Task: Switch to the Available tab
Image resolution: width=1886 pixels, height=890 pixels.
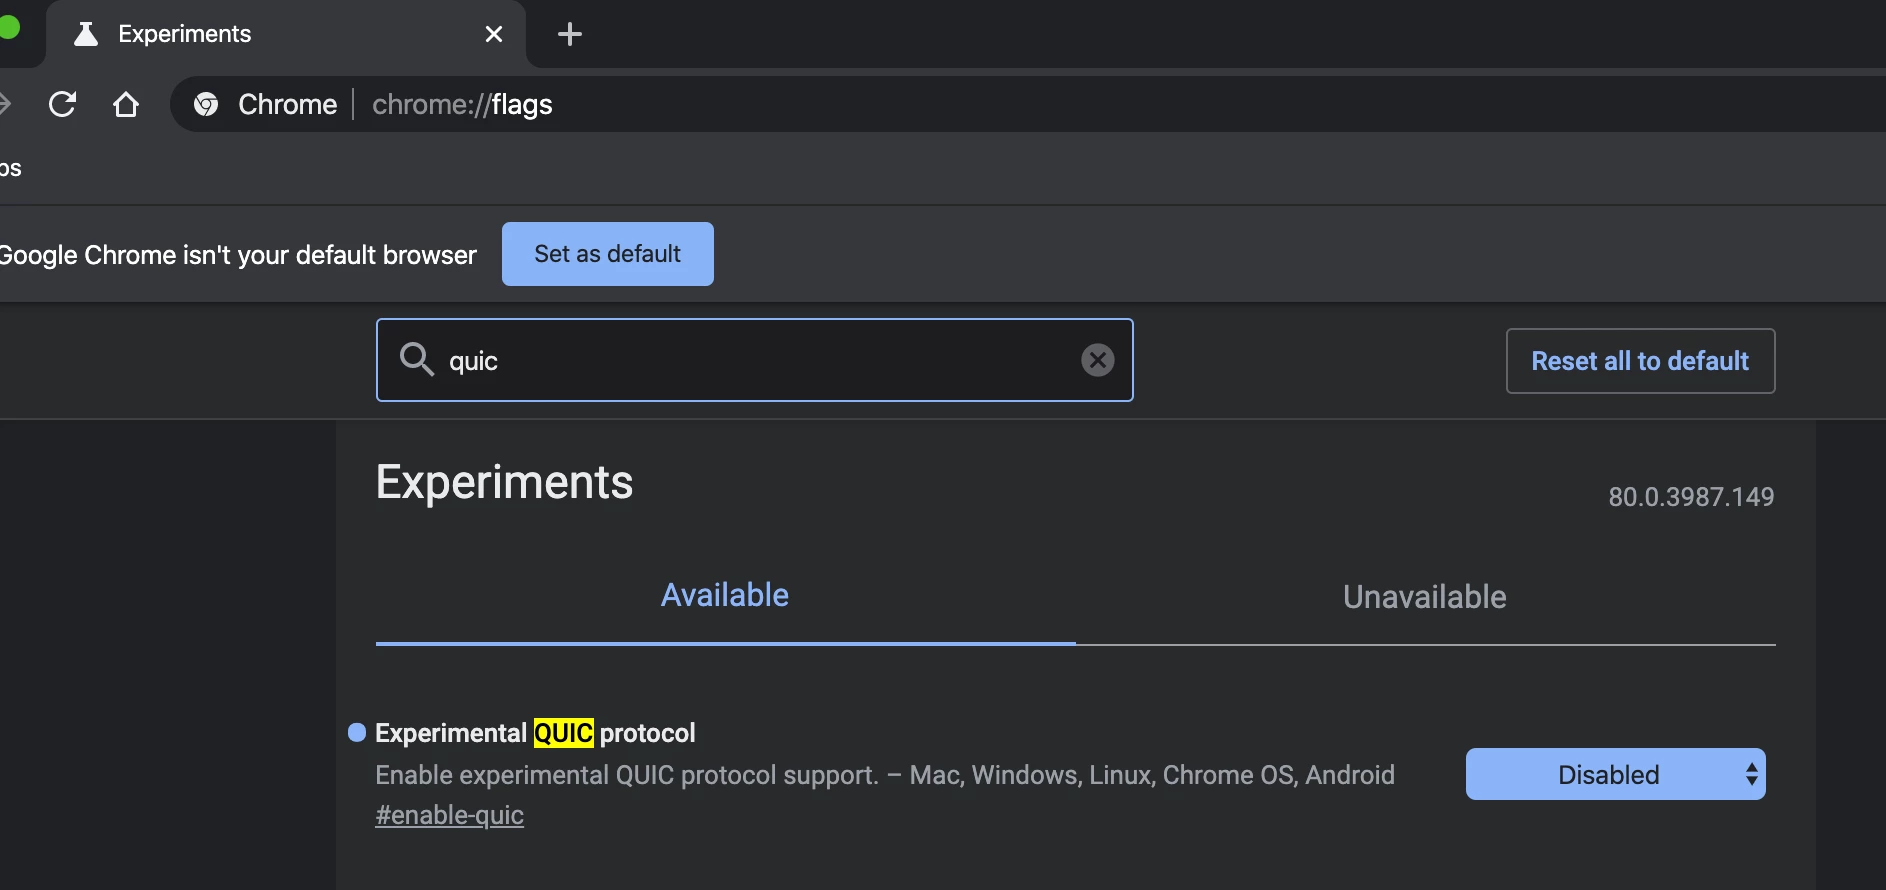Action: 725,595
